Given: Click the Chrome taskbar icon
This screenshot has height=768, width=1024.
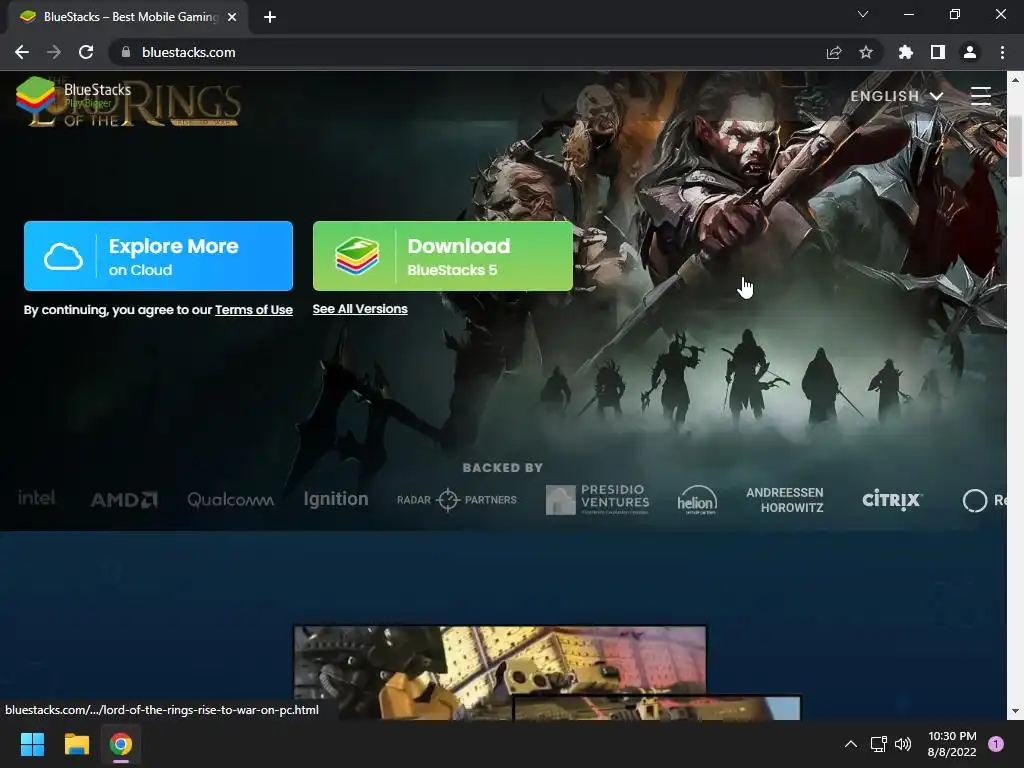Looking at the screenshot, I should tap(121, 744).
